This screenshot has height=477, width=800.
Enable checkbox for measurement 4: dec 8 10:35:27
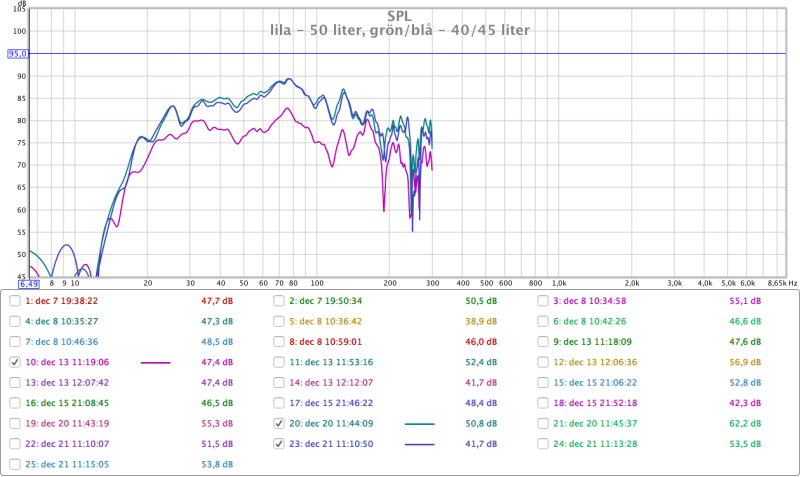click(15, 321)
